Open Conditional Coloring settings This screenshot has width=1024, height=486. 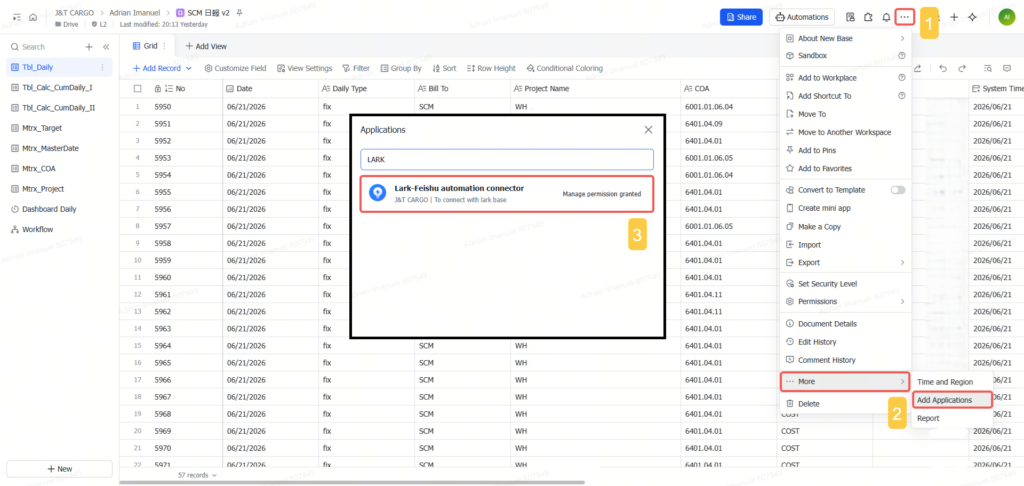click(x=564, y=68)
